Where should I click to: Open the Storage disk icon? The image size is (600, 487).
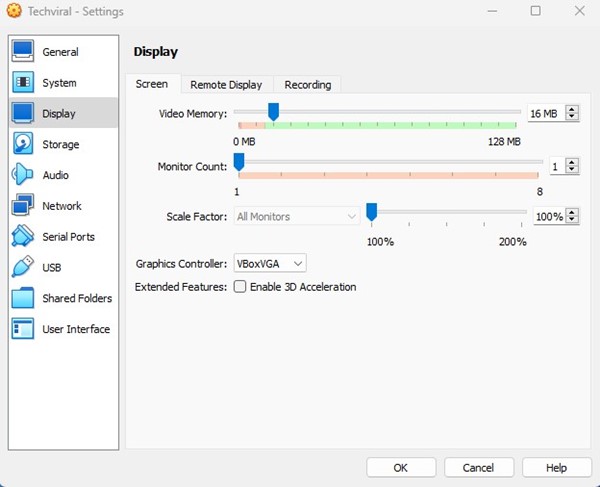[22, 145]
